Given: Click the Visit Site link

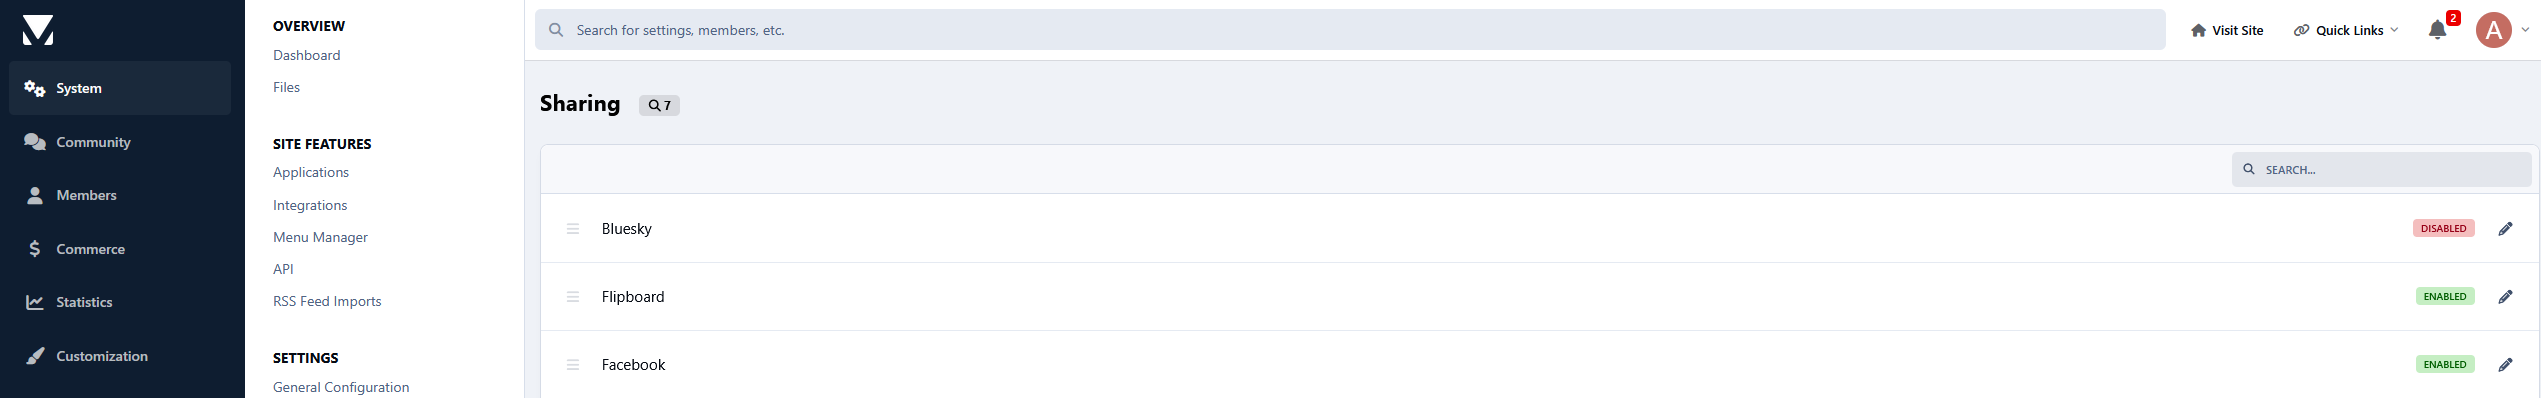Looking at the screenshot, I should click(x=2226, y=30).
